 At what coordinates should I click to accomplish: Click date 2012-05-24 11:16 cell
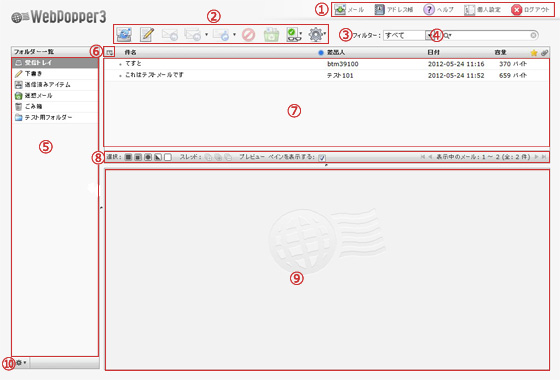[456, 64]
